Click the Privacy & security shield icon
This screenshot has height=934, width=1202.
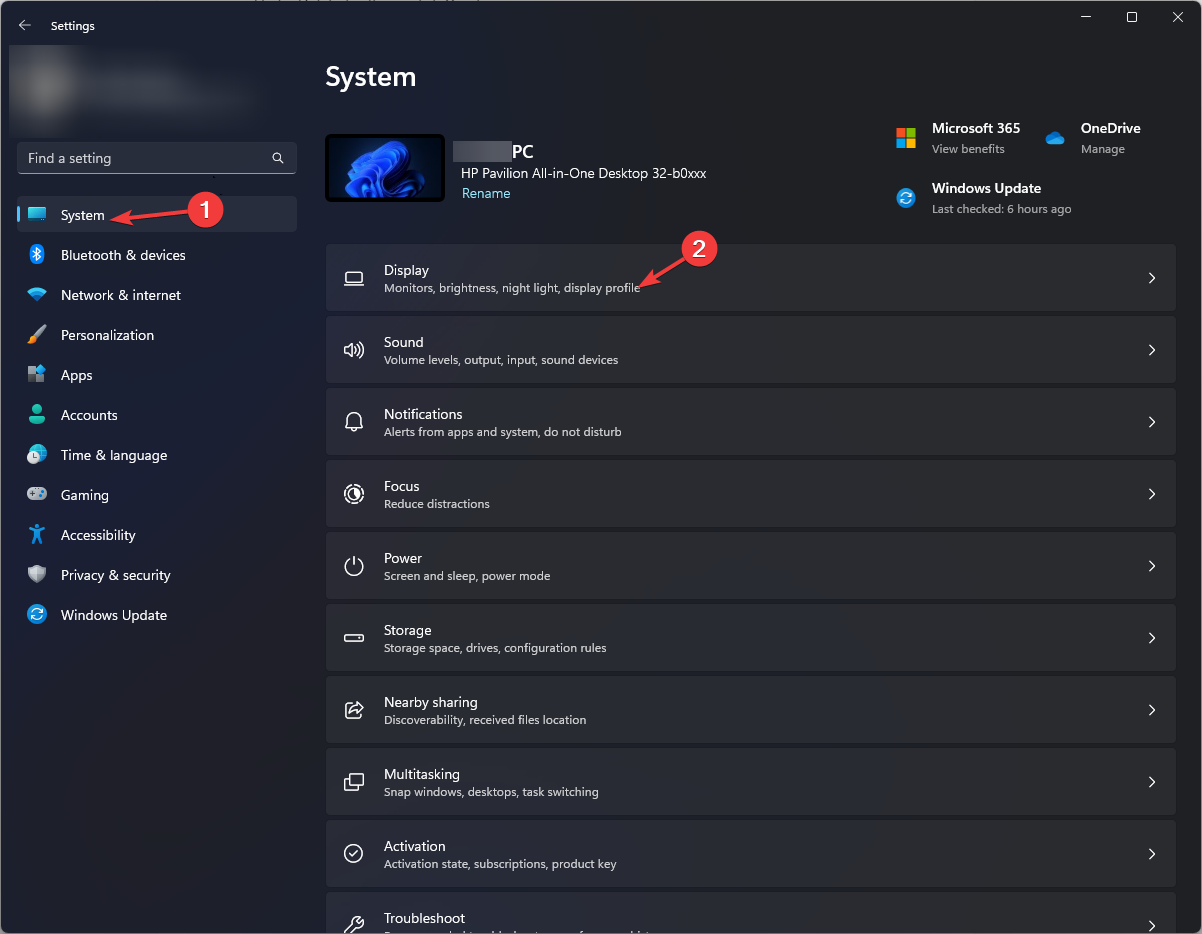point(37,575)
